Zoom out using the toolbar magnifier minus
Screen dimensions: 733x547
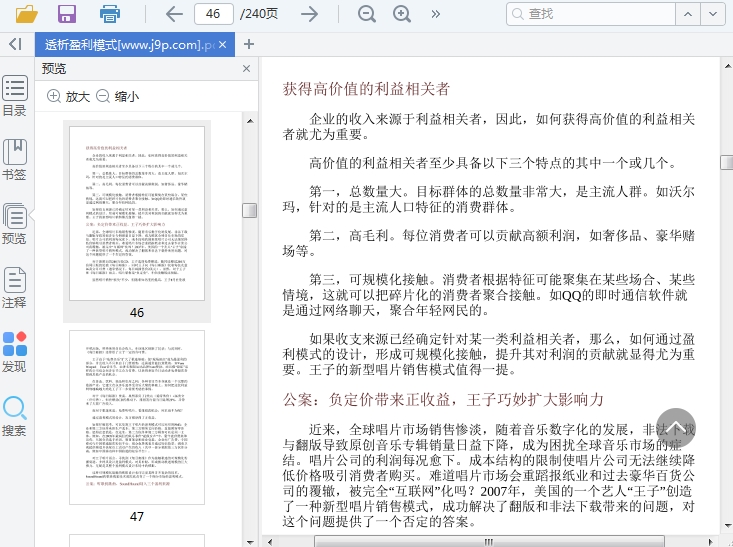tap(367, 14)
